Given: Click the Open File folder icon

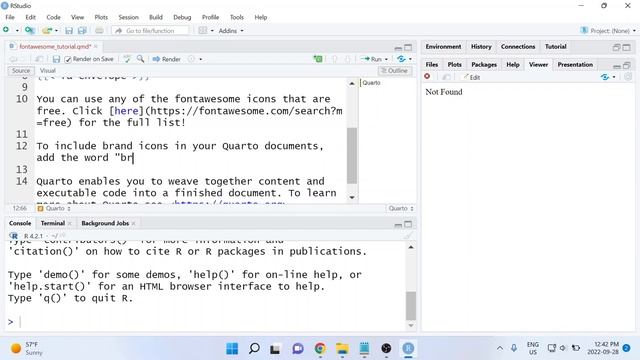Looking at the screenshot, I should [x=47, y=31].
